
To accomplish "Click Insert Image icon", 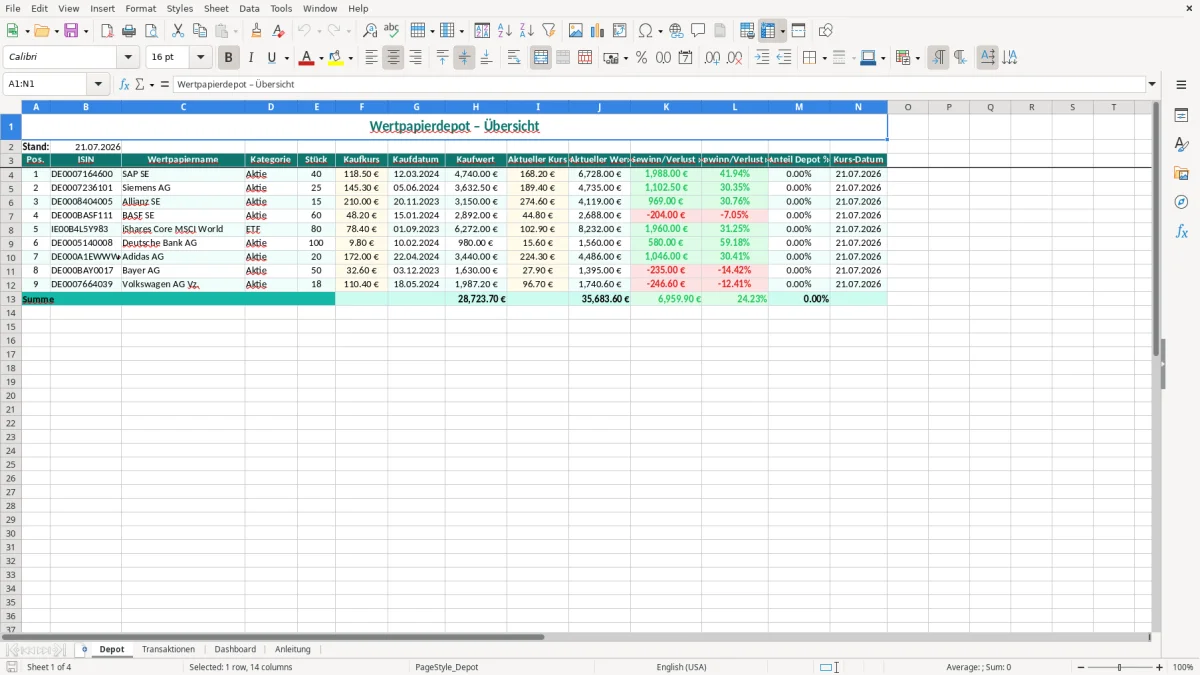I will [x=576, y=31].
